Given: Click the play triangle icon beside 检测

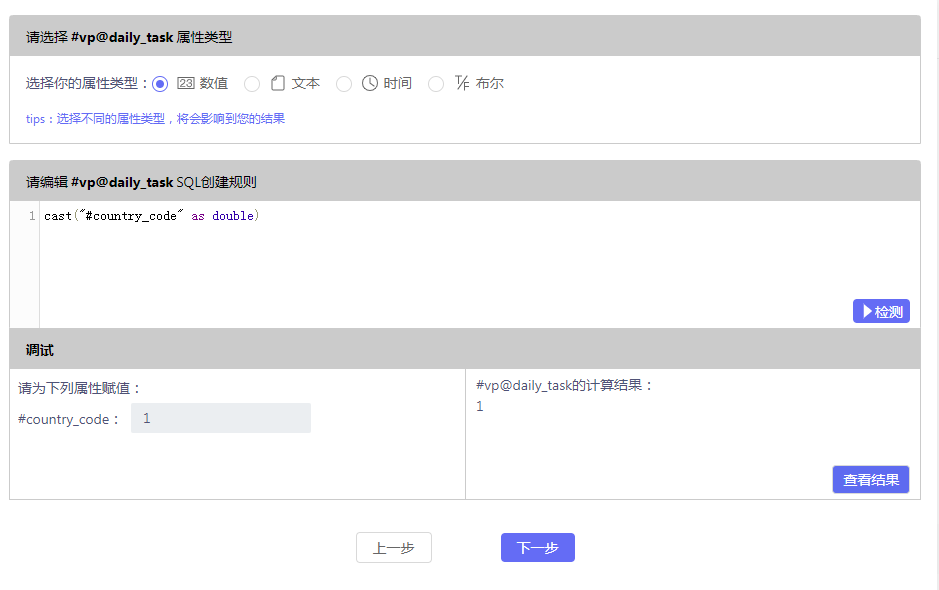Looking at the screenshot, I should [867, 312].
